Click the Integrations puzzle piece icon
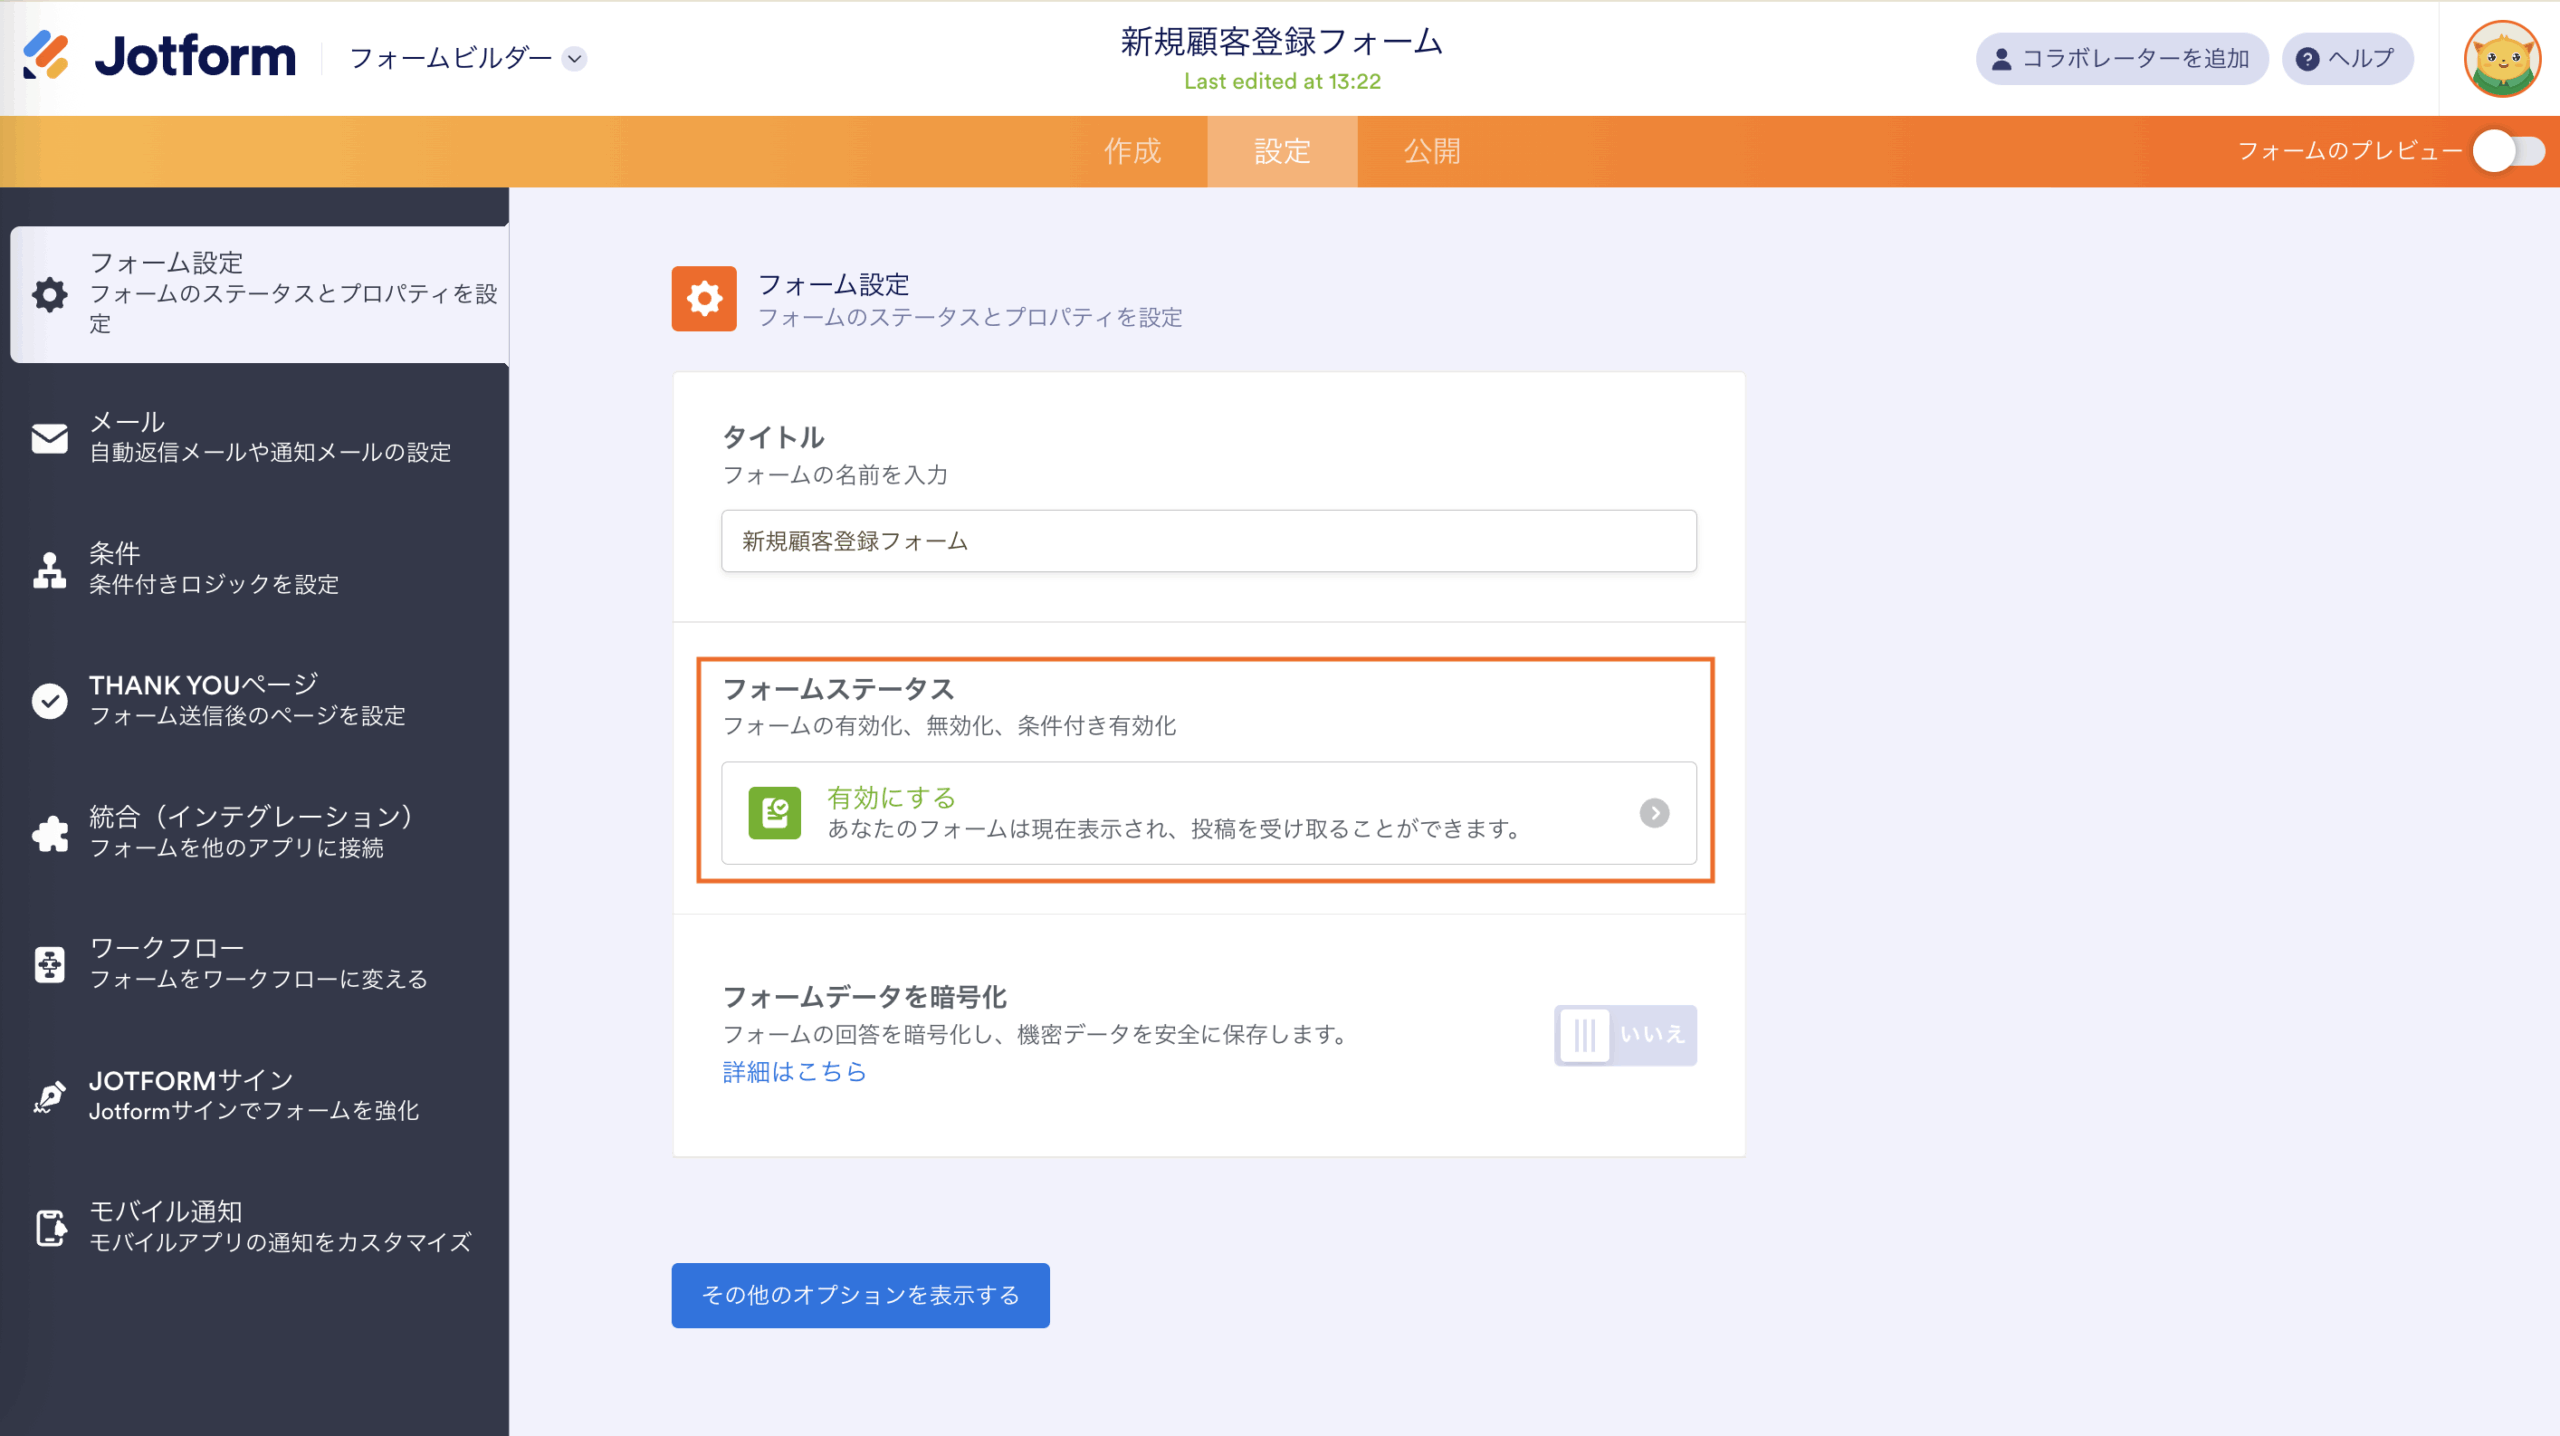Viewport: 2560px width, 1436px height. coord(49,833)
